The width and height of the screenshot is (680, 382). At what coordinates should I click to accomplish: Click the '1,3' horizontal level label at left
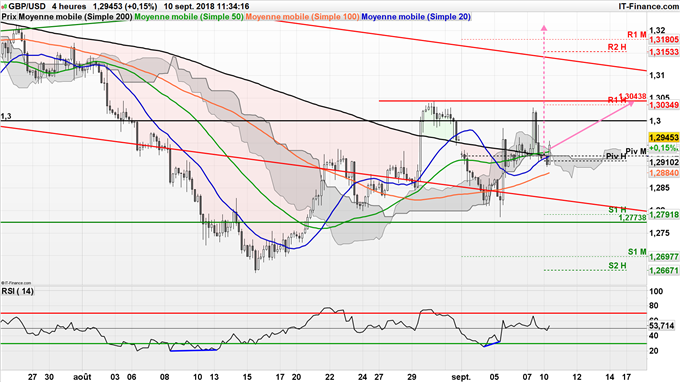(x=6, y=116)
